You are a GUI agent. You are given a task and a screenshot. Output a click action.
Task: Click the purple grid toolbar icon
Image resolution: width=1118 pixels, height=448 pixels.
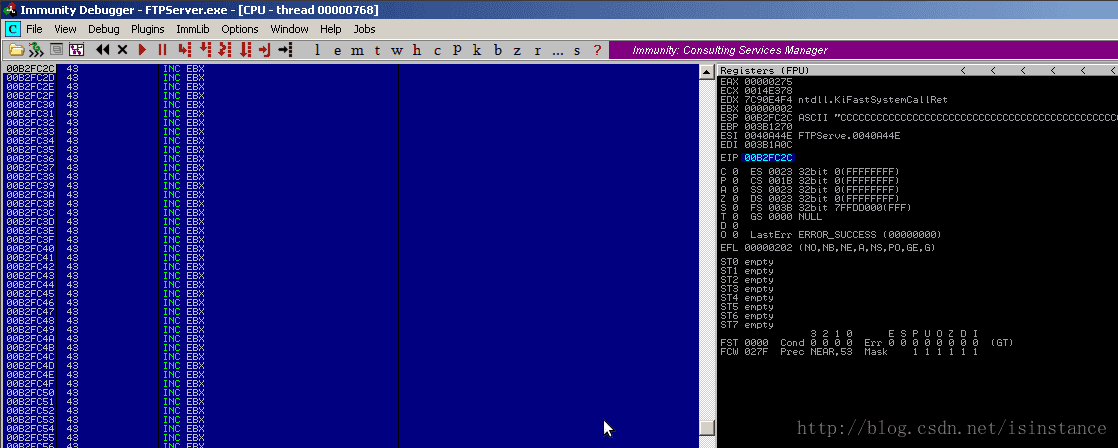76,50
